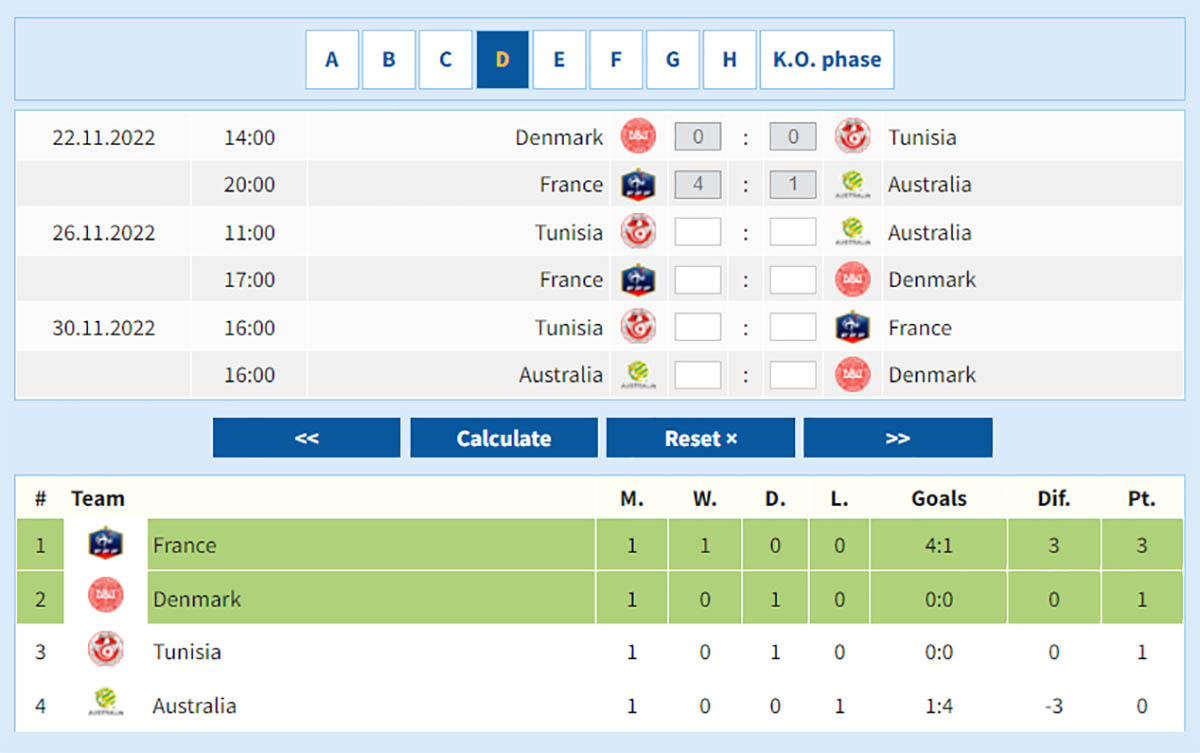Viewport: 1200px width, 753px height.
Task: Open the K.O. phase tab
Action: pos(827,59)
